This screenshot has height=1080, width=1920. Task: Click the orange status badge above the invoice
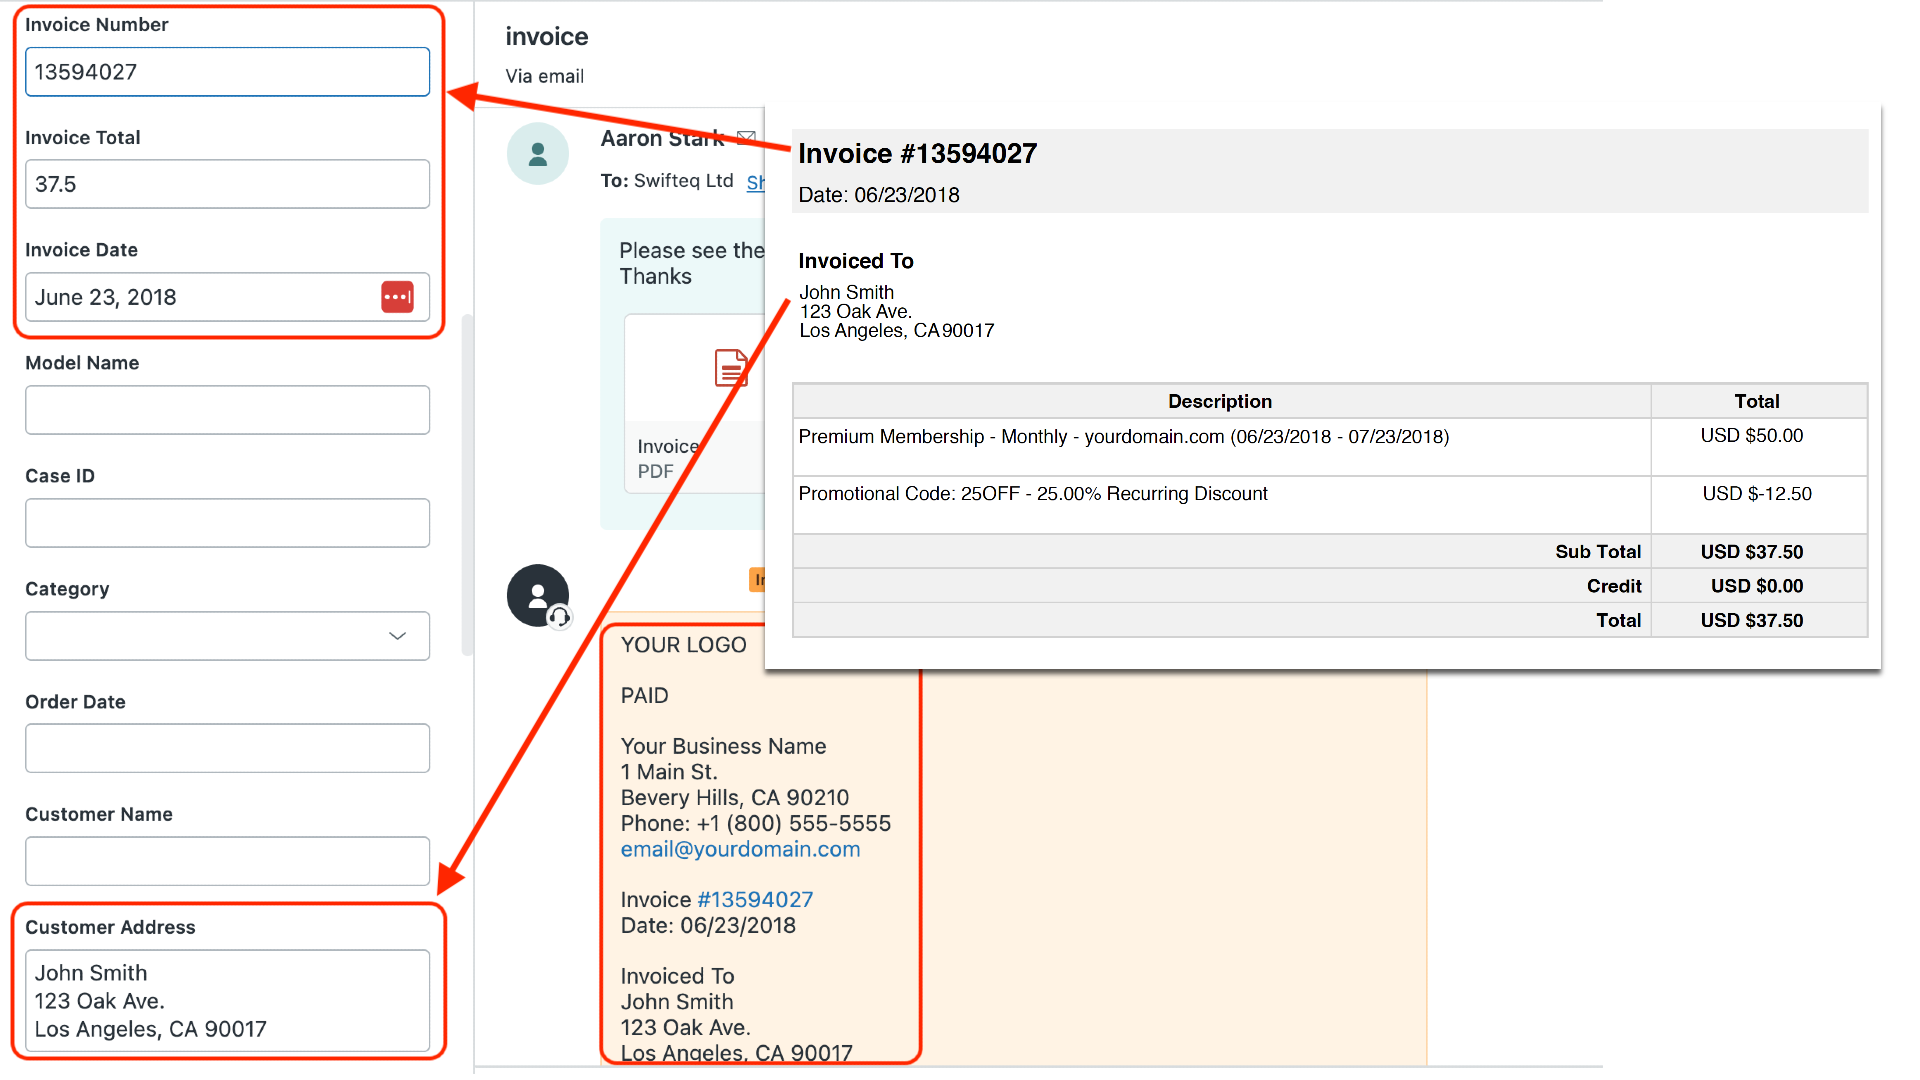[x=758, y=579]
